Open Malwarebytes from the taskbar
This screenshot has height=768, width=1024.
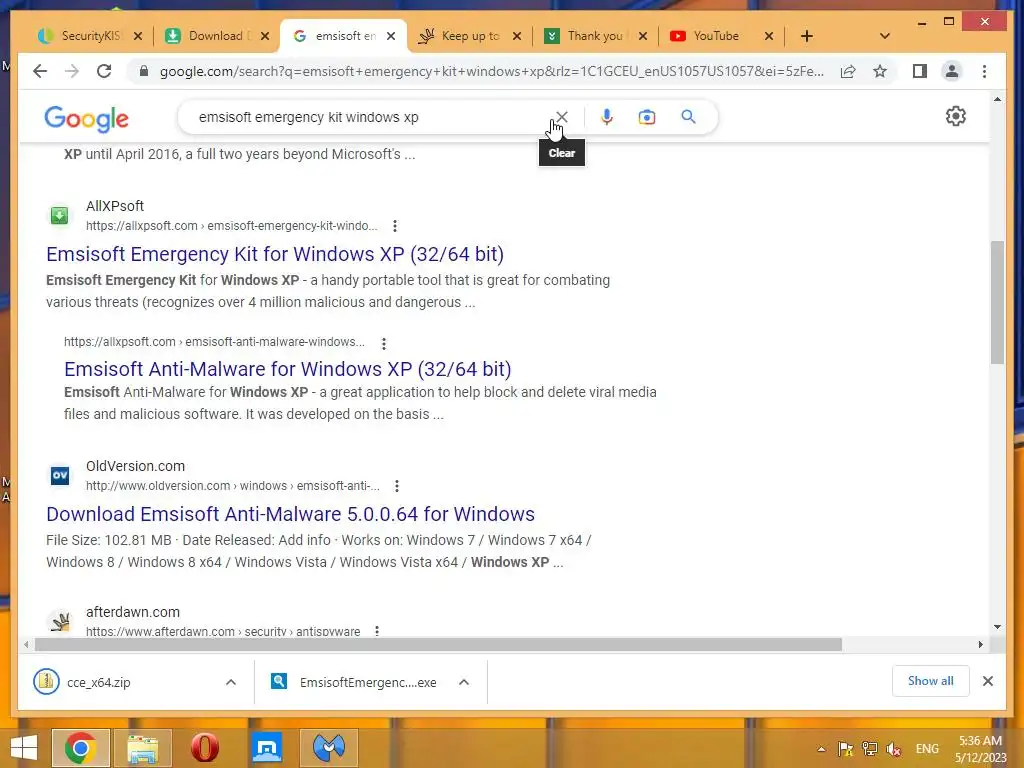tap(329, 748)
